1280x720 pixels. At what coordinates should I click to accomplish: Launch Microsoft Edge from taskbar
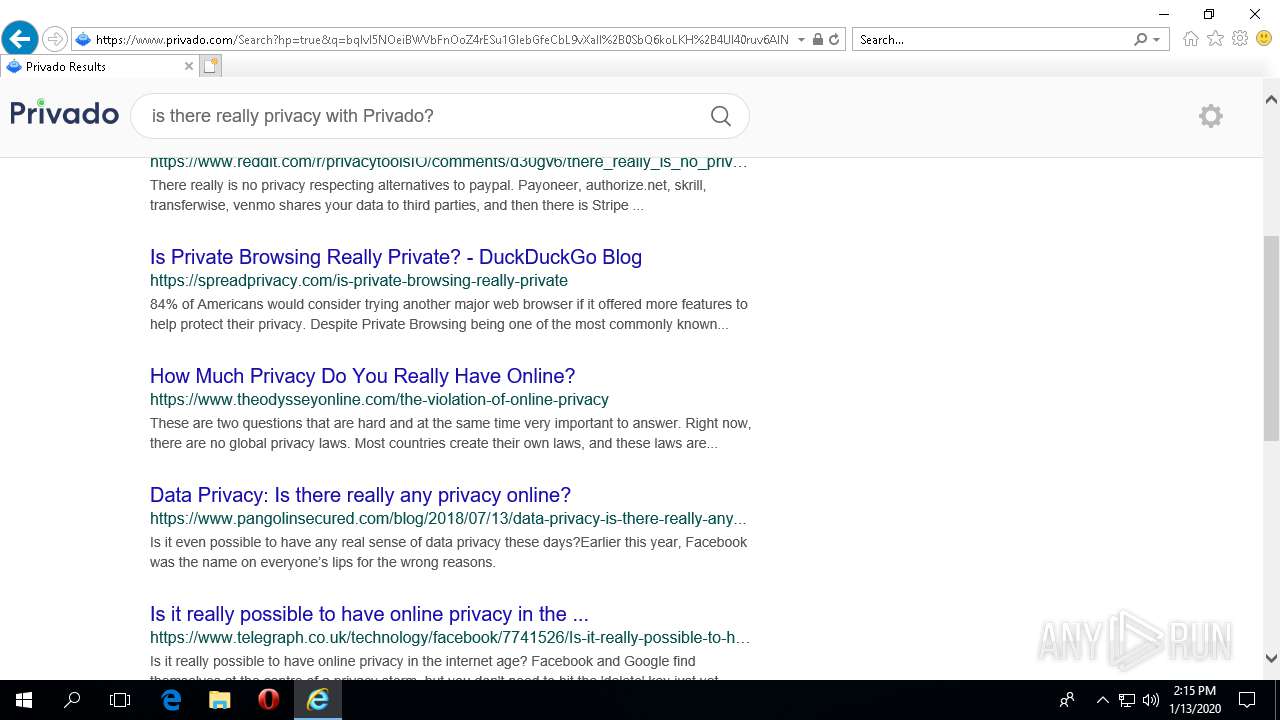tap(171, 700)
